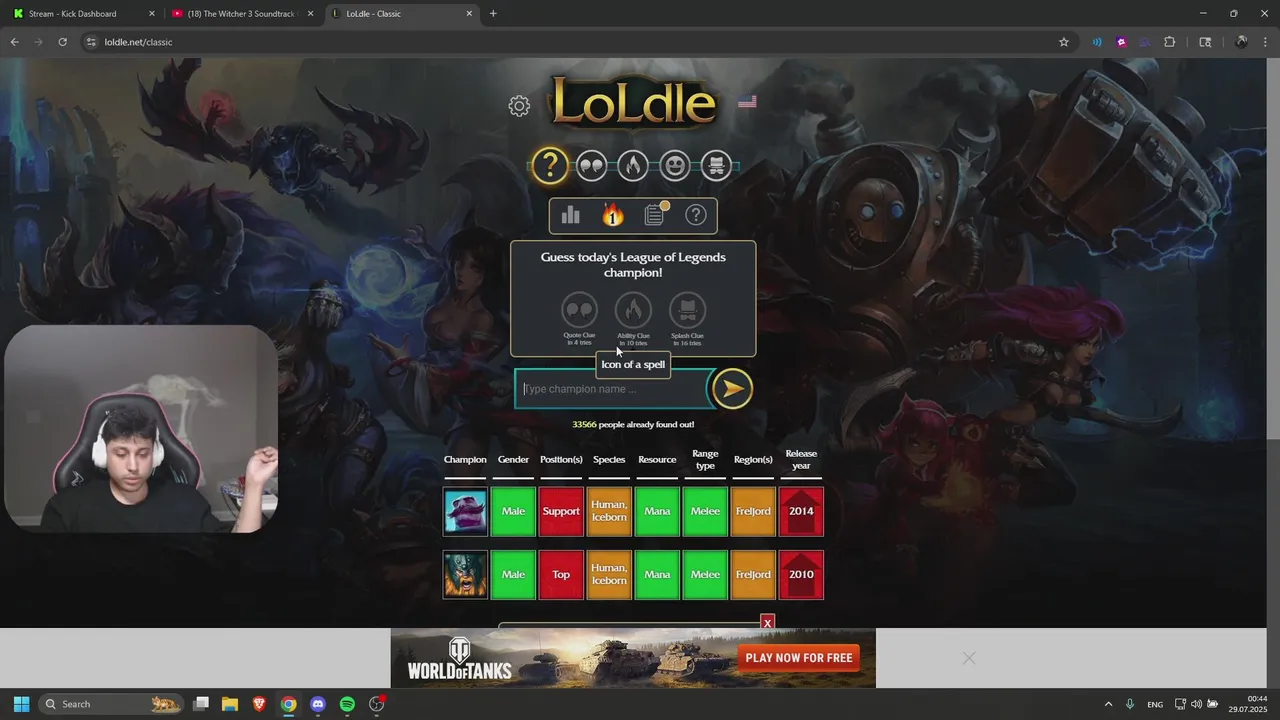Click the taskbar Search box
The width and height of the screenshot is (1280, 720).
(x=112, y=704)
